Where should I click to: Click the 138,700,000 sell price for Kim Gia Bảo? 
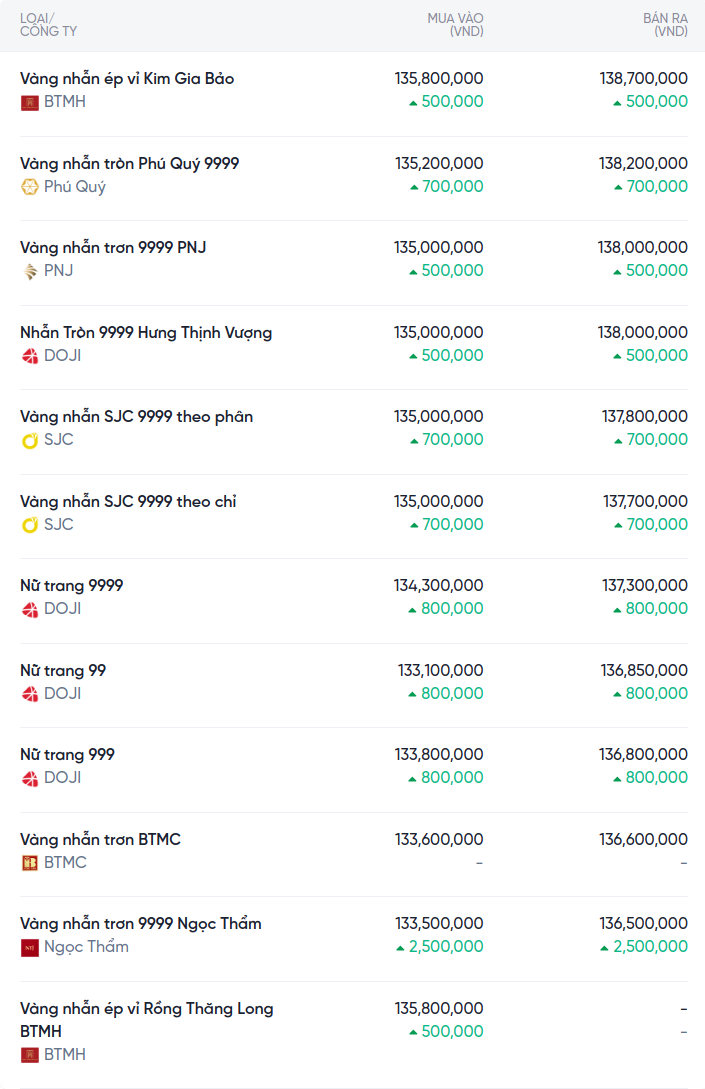(x=643, y=78)
